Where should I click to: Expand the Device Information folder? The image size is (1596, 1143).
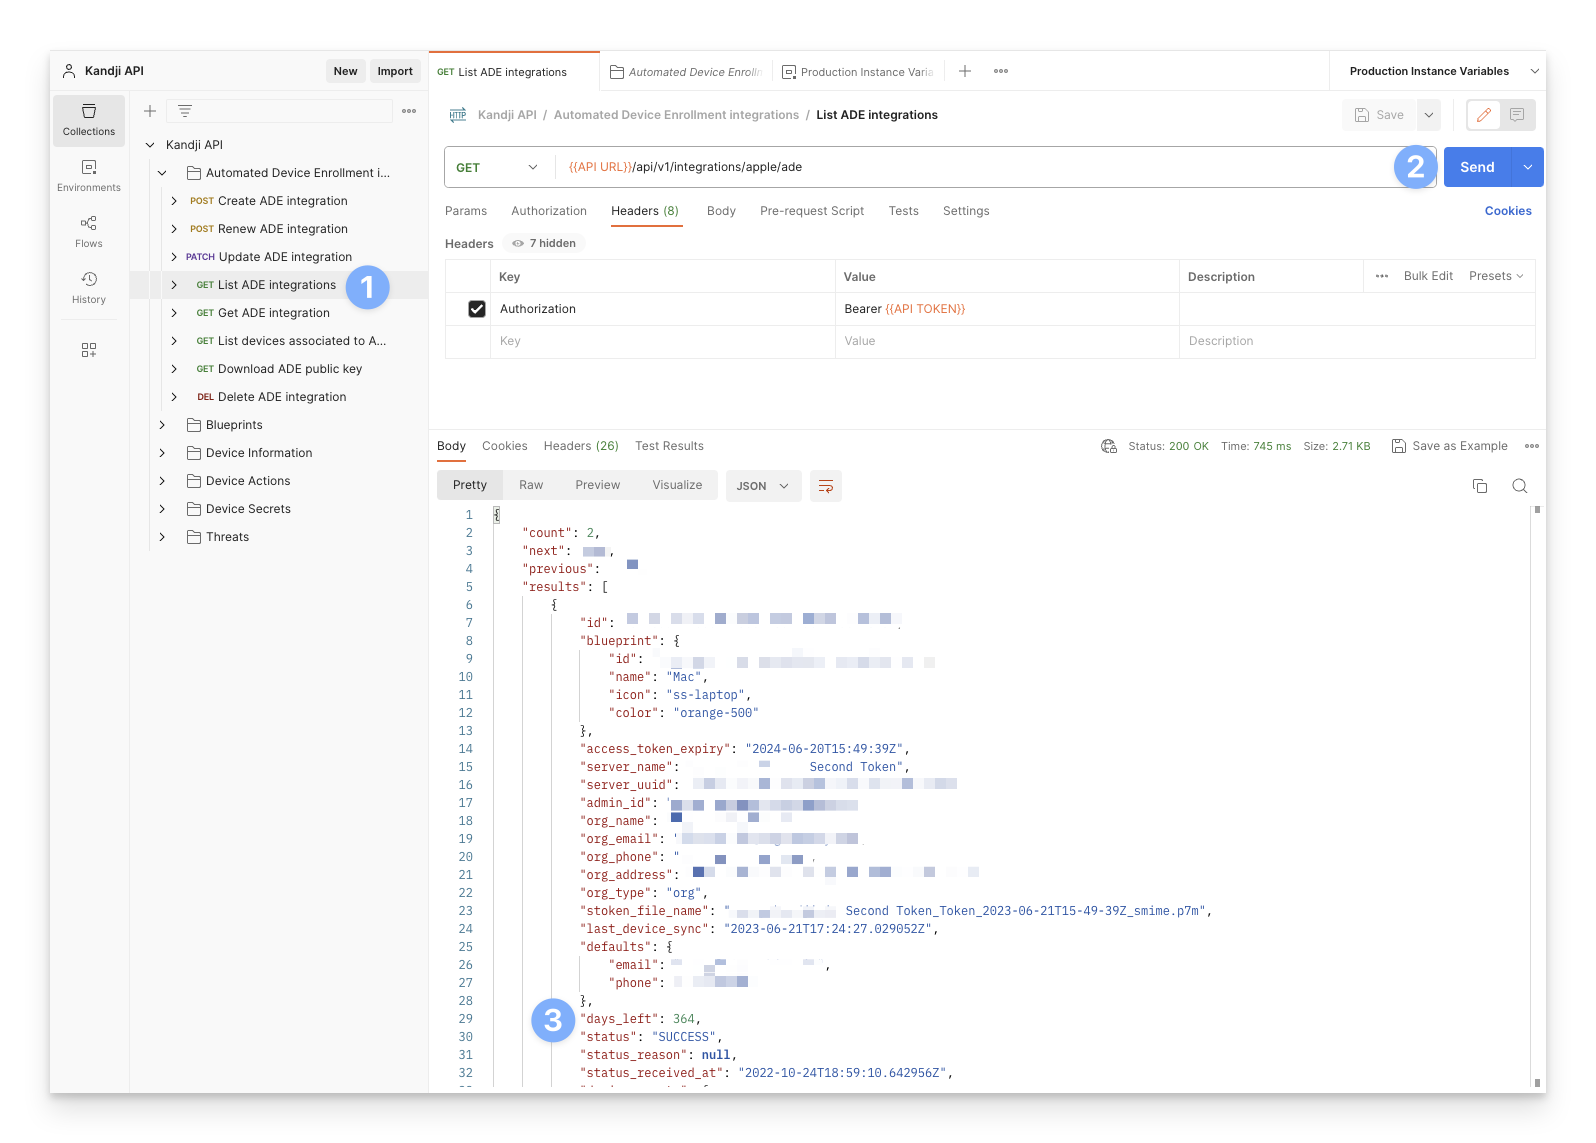tap(162, 453)
